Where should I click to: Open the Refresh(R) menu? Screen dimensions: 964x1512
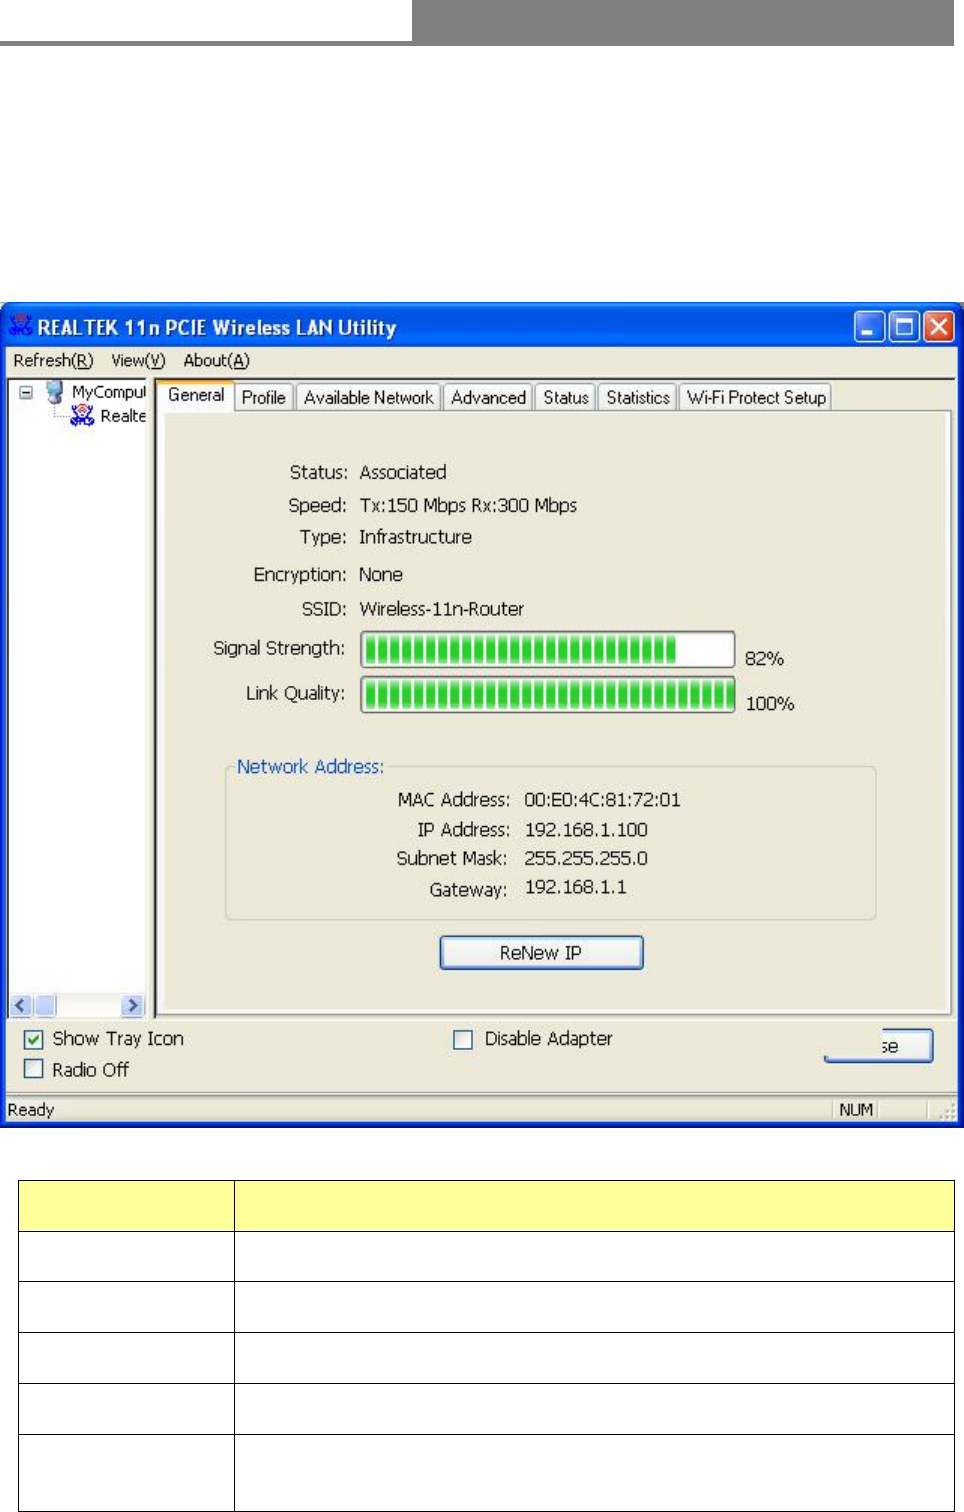[53, 361]
